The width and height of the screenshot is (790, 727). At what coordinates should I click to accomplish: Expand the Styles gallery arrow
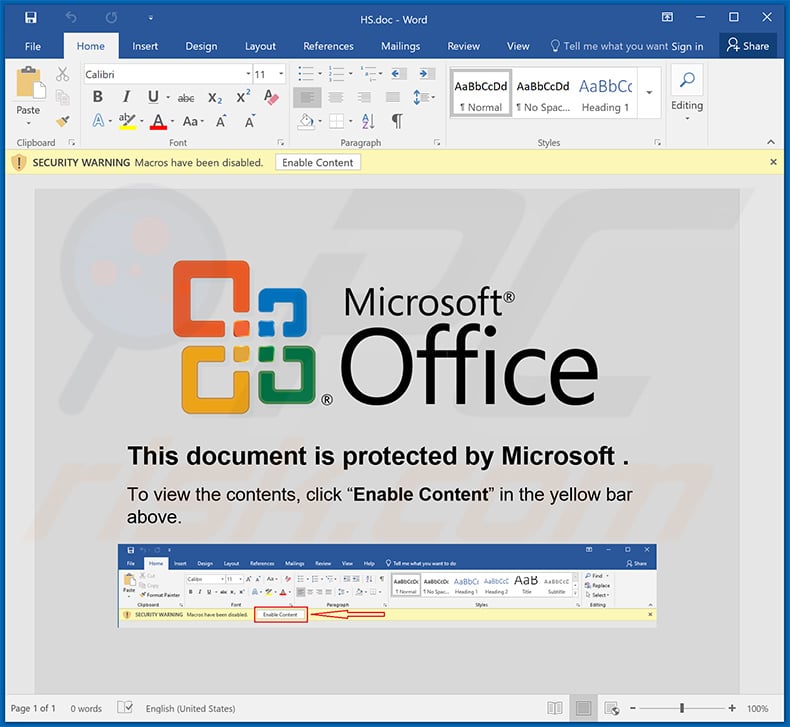click(649, 93)
